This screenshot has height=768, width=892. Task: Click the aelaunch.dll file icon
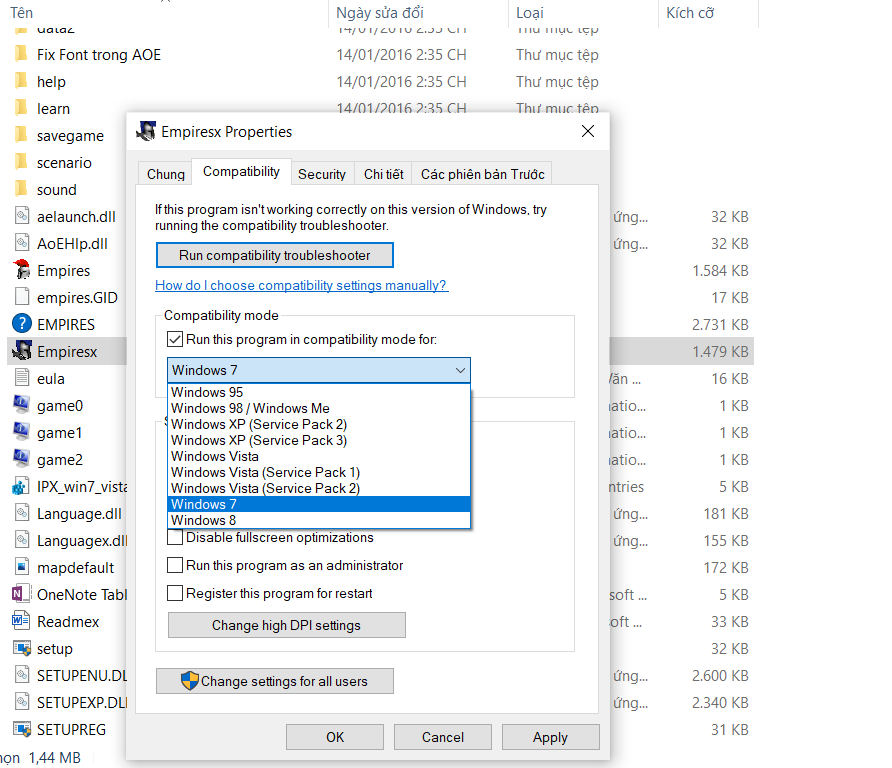[21, 216]
